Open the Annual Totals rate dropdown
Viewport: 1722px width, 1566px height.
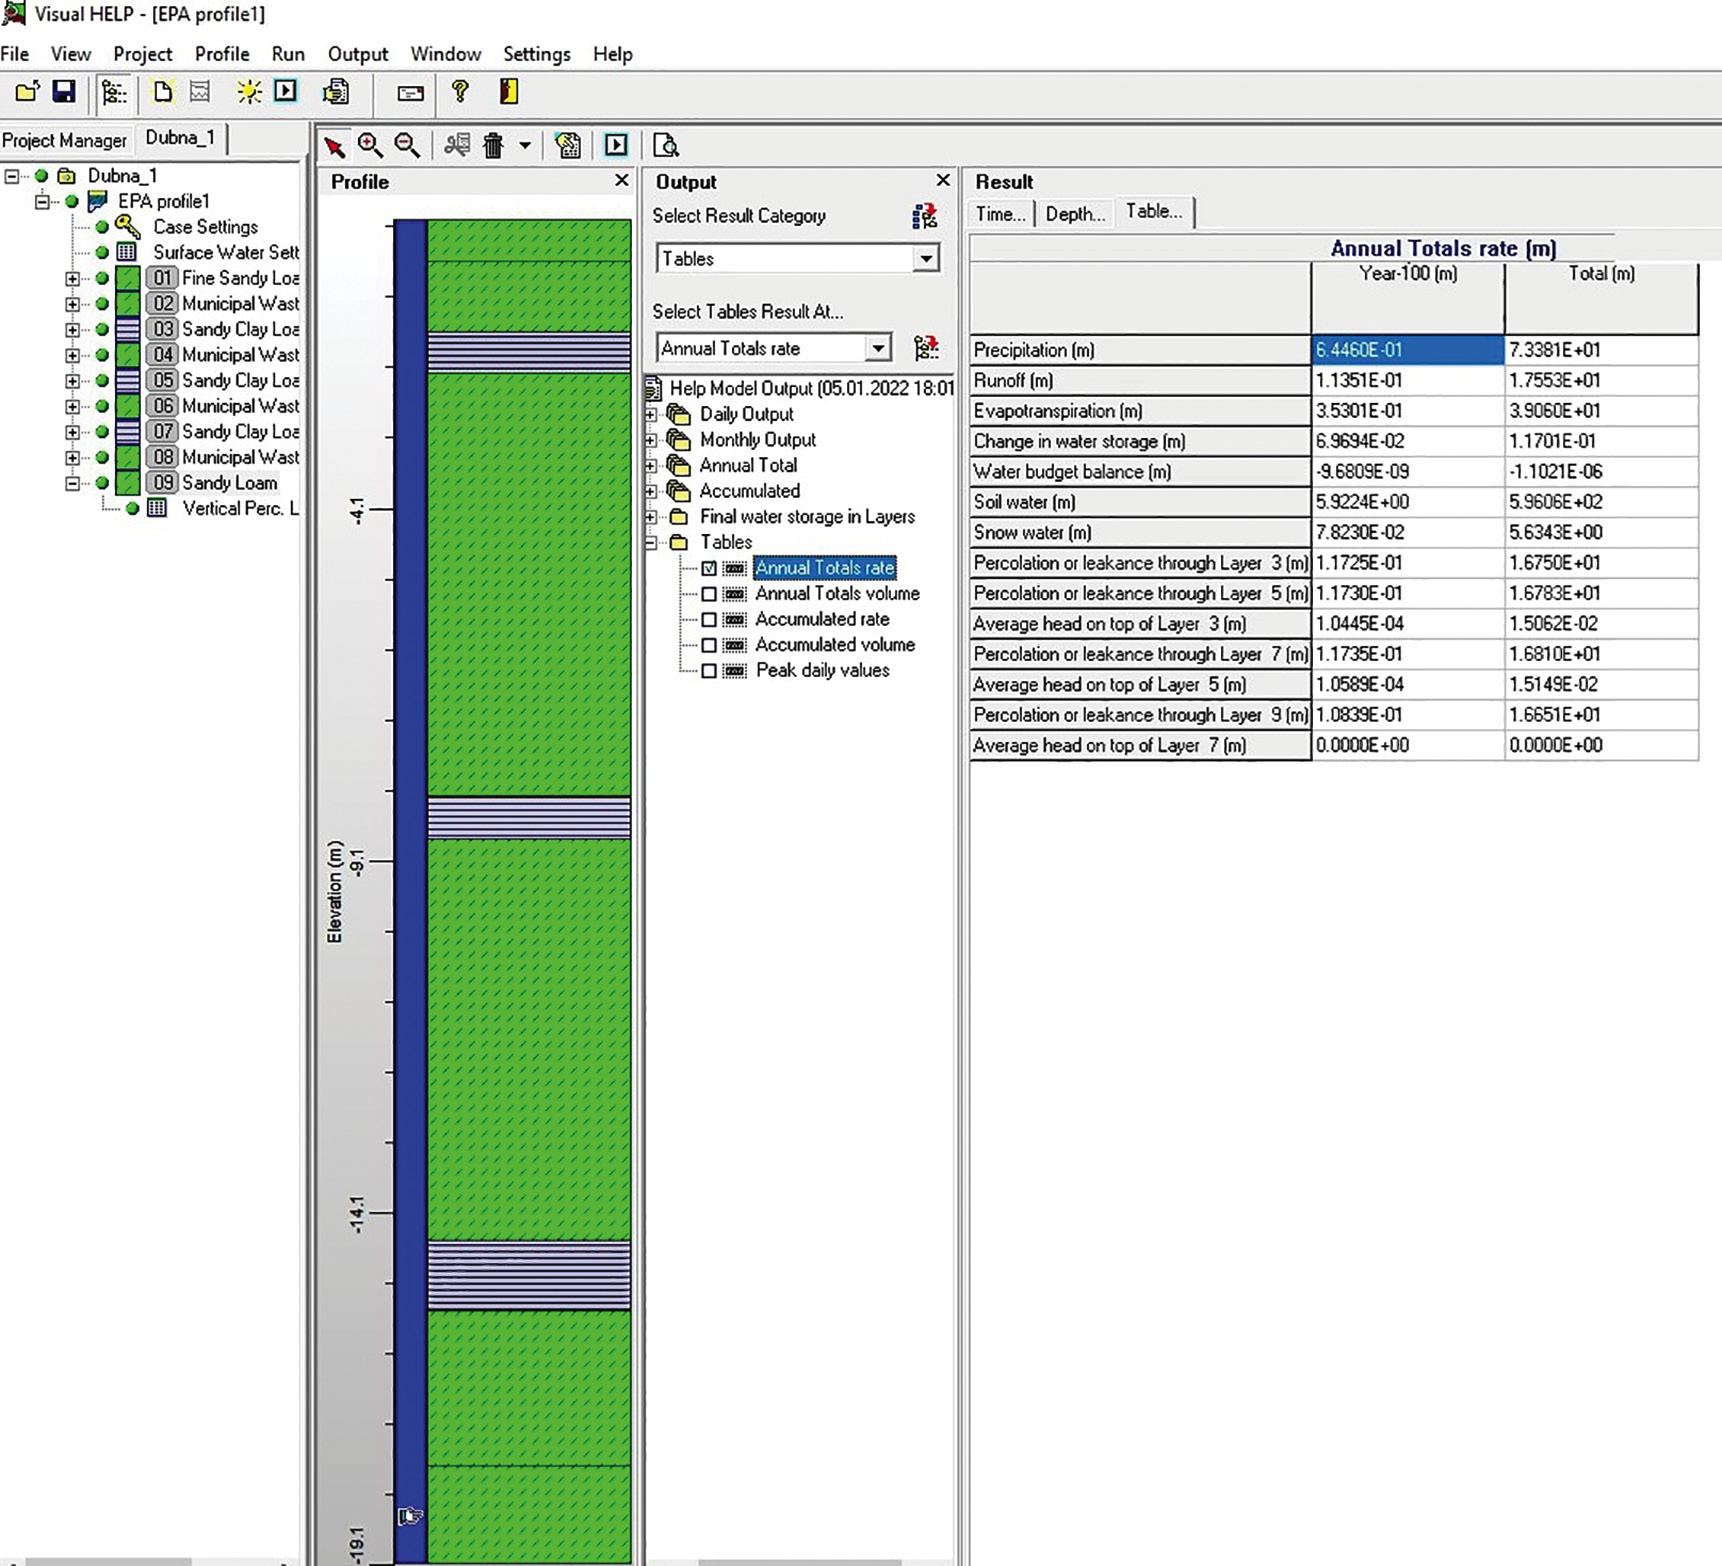(877, 348)
